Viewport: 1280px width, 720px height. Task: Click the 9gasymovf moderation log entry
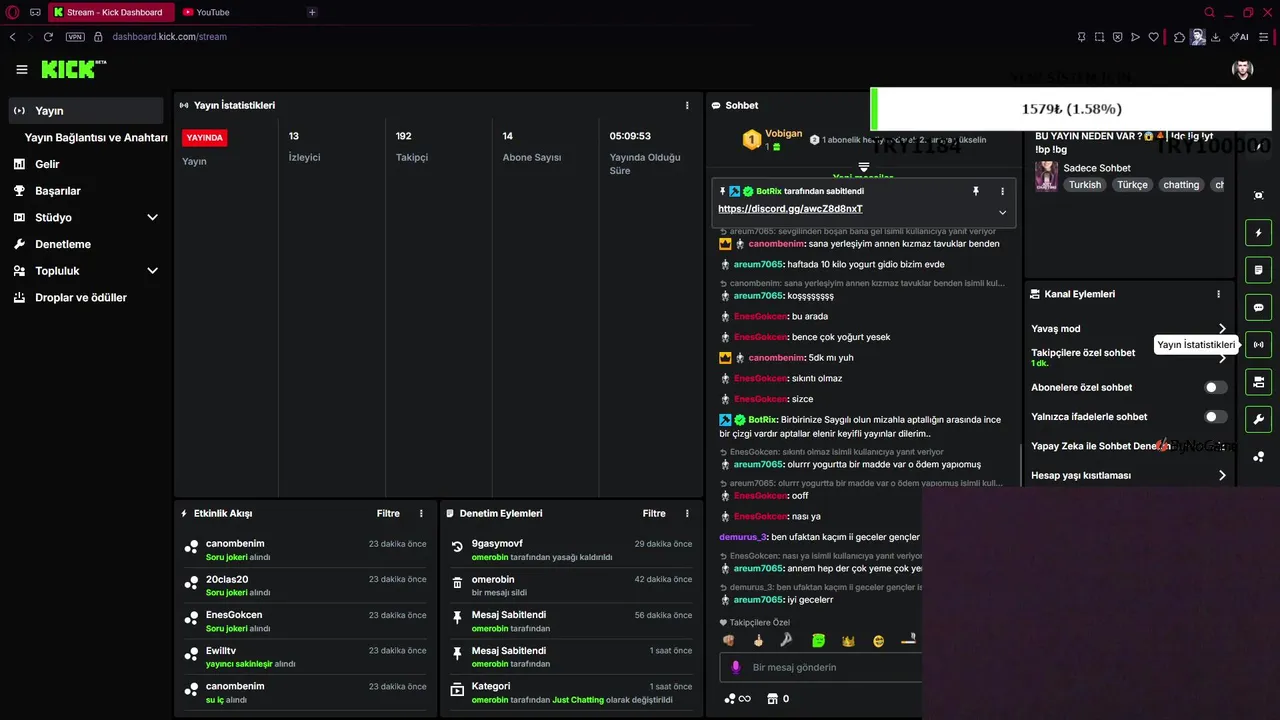pos(572,550)
